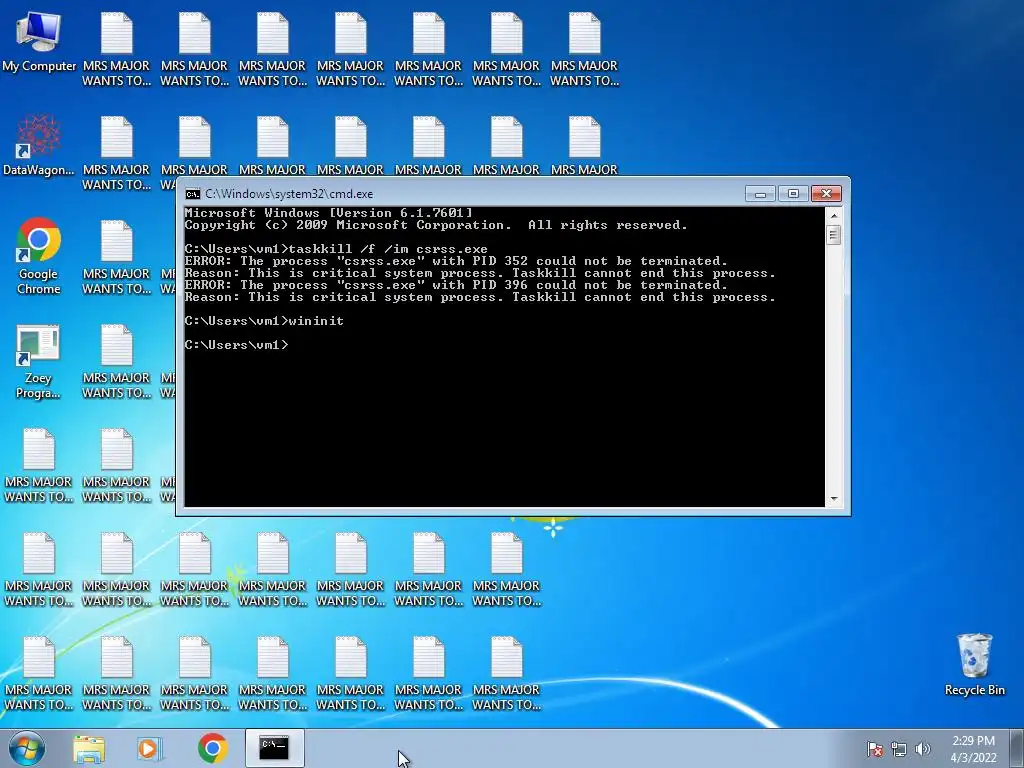Click the Show desktop button at taskbar end
The image size is (1024, 768).
coord(1017,748)
